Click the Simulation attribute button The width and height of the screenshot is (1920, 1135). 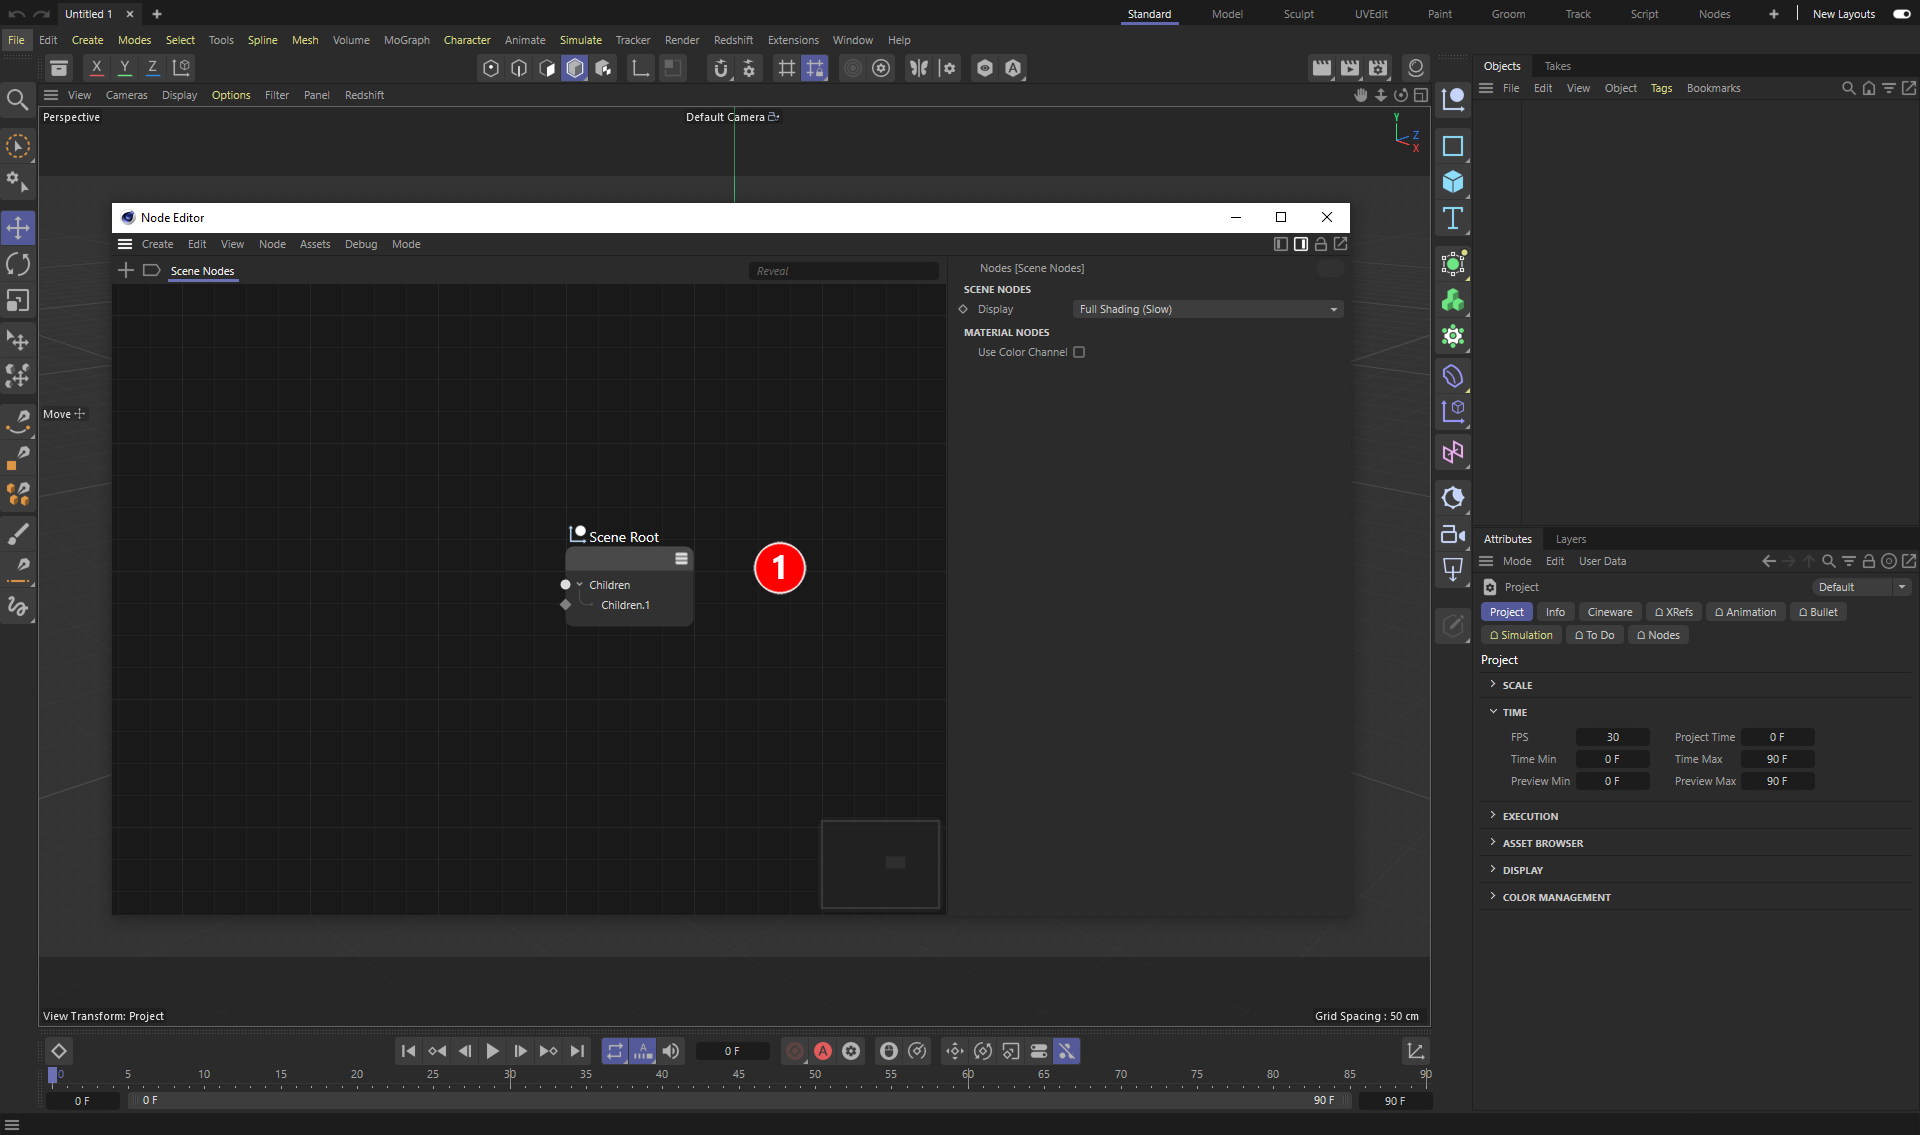click(x=1521, y=635)
